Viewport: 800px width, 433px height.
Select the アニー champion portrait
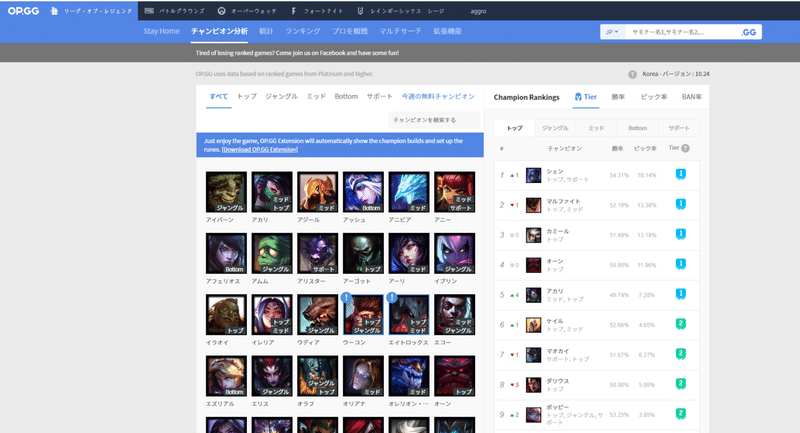(455, 192)
